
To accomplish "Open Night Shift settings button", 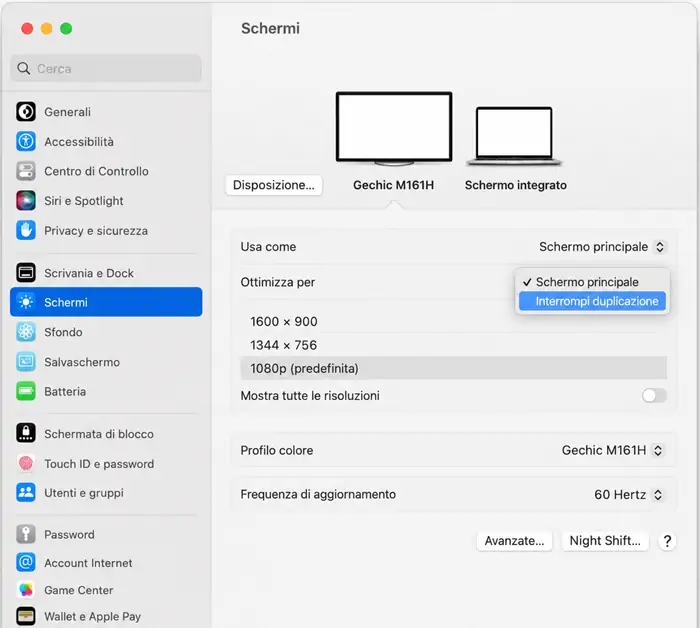I will 605,541.
